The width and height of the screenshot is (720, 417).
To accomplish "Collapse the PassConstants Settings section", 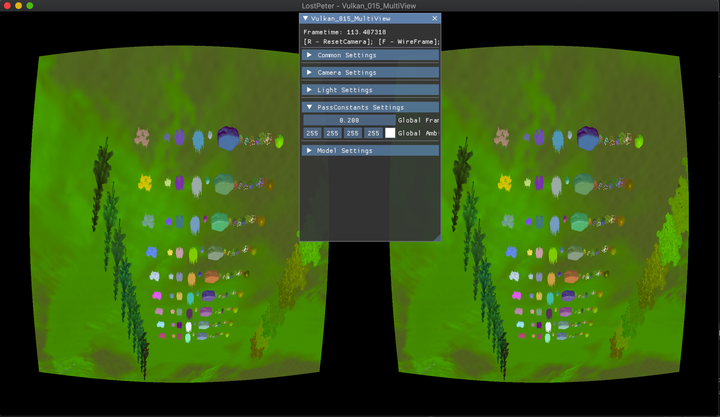I will pyautogui.click(x=370, y=107).
